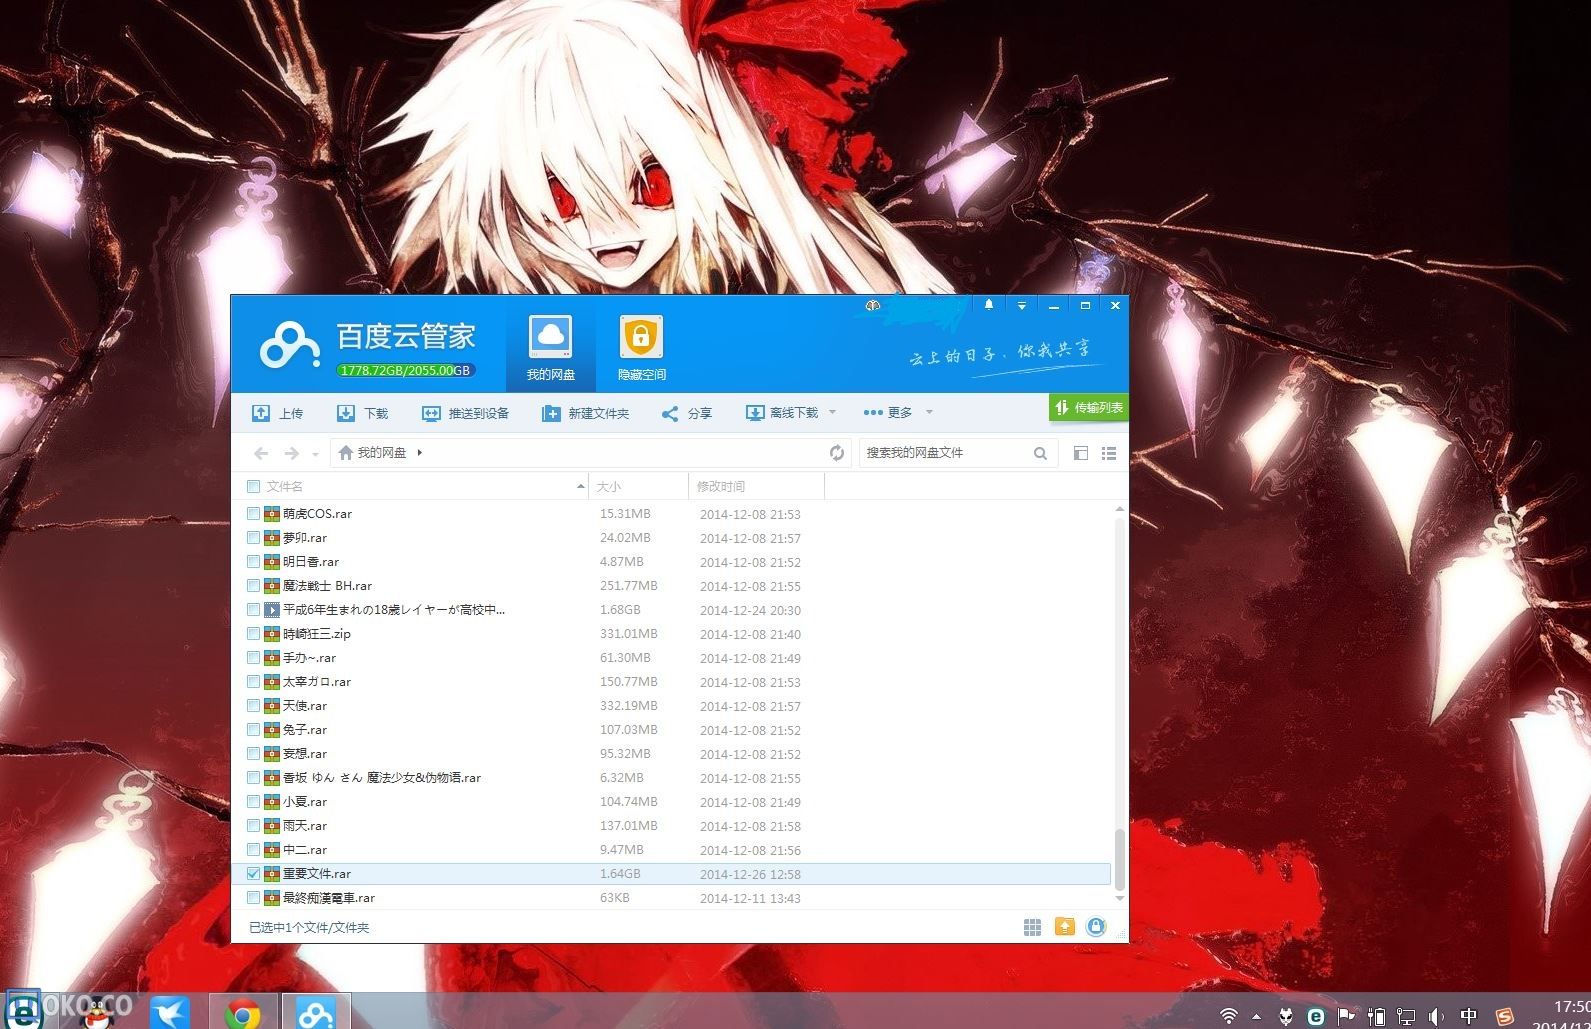Select the file 中二.rar
Screen dimensions: 1591x1029
305,850
